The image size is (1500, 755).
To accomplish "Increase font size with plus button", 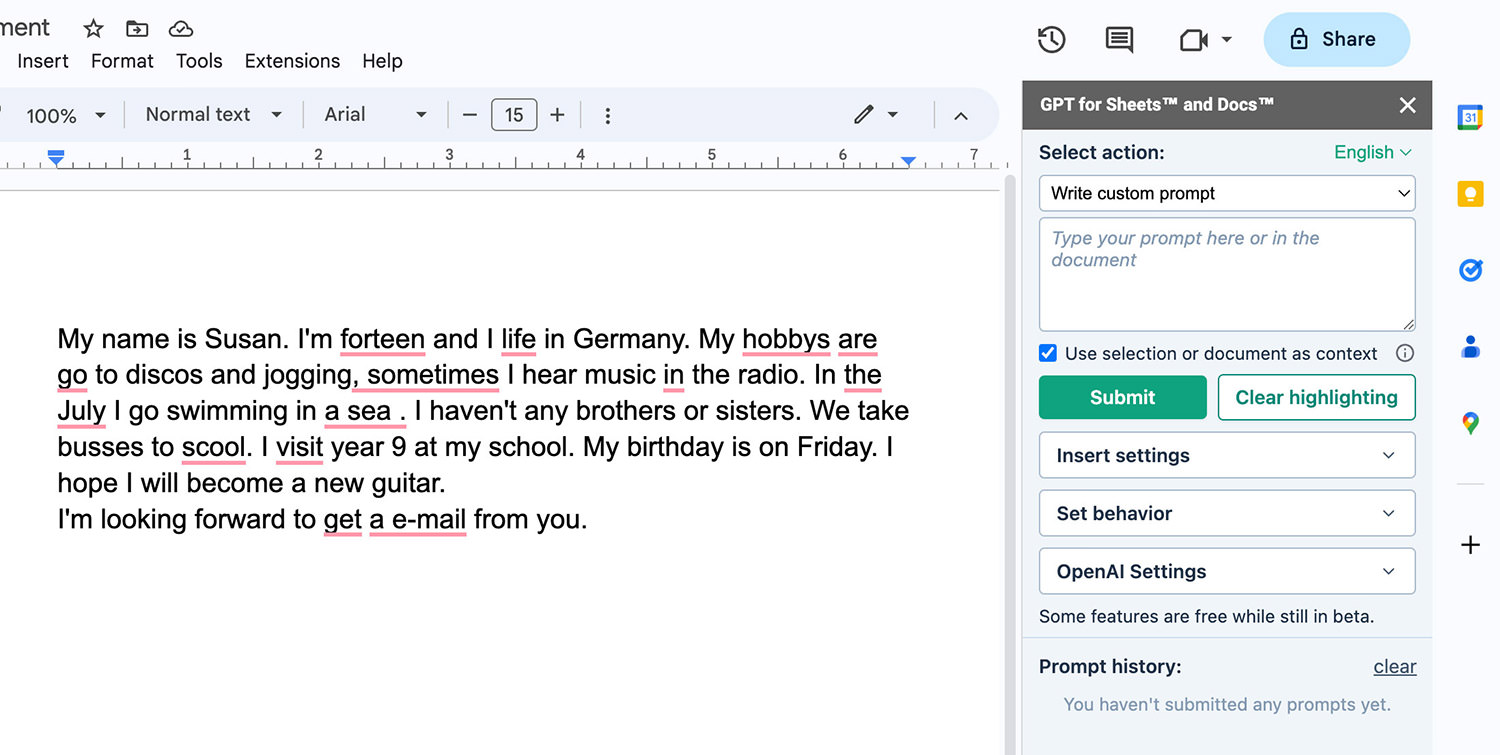I will point(557,115).
